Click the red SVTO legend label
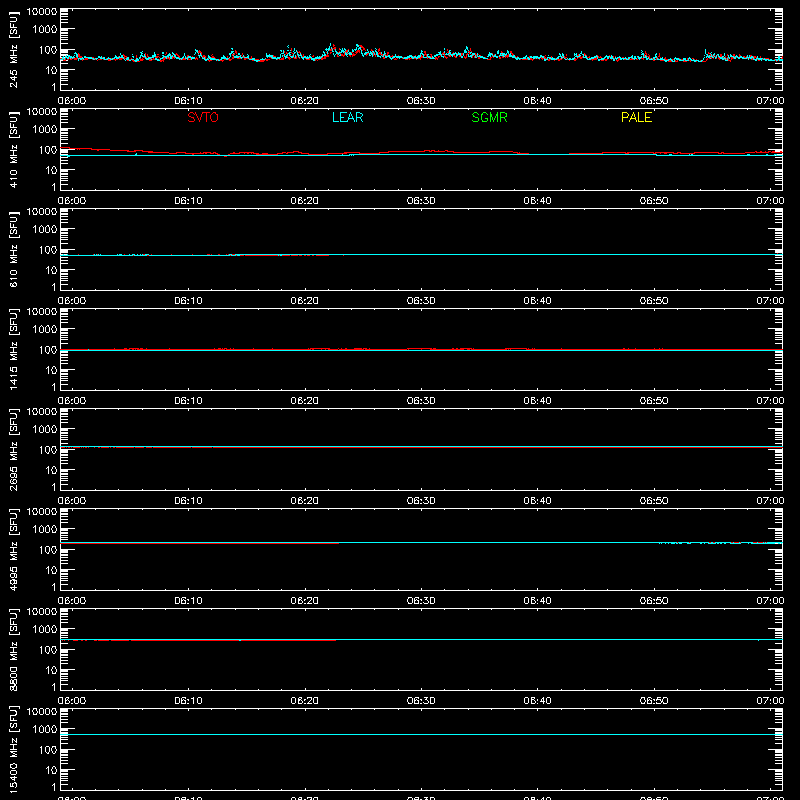 [203, 117]
